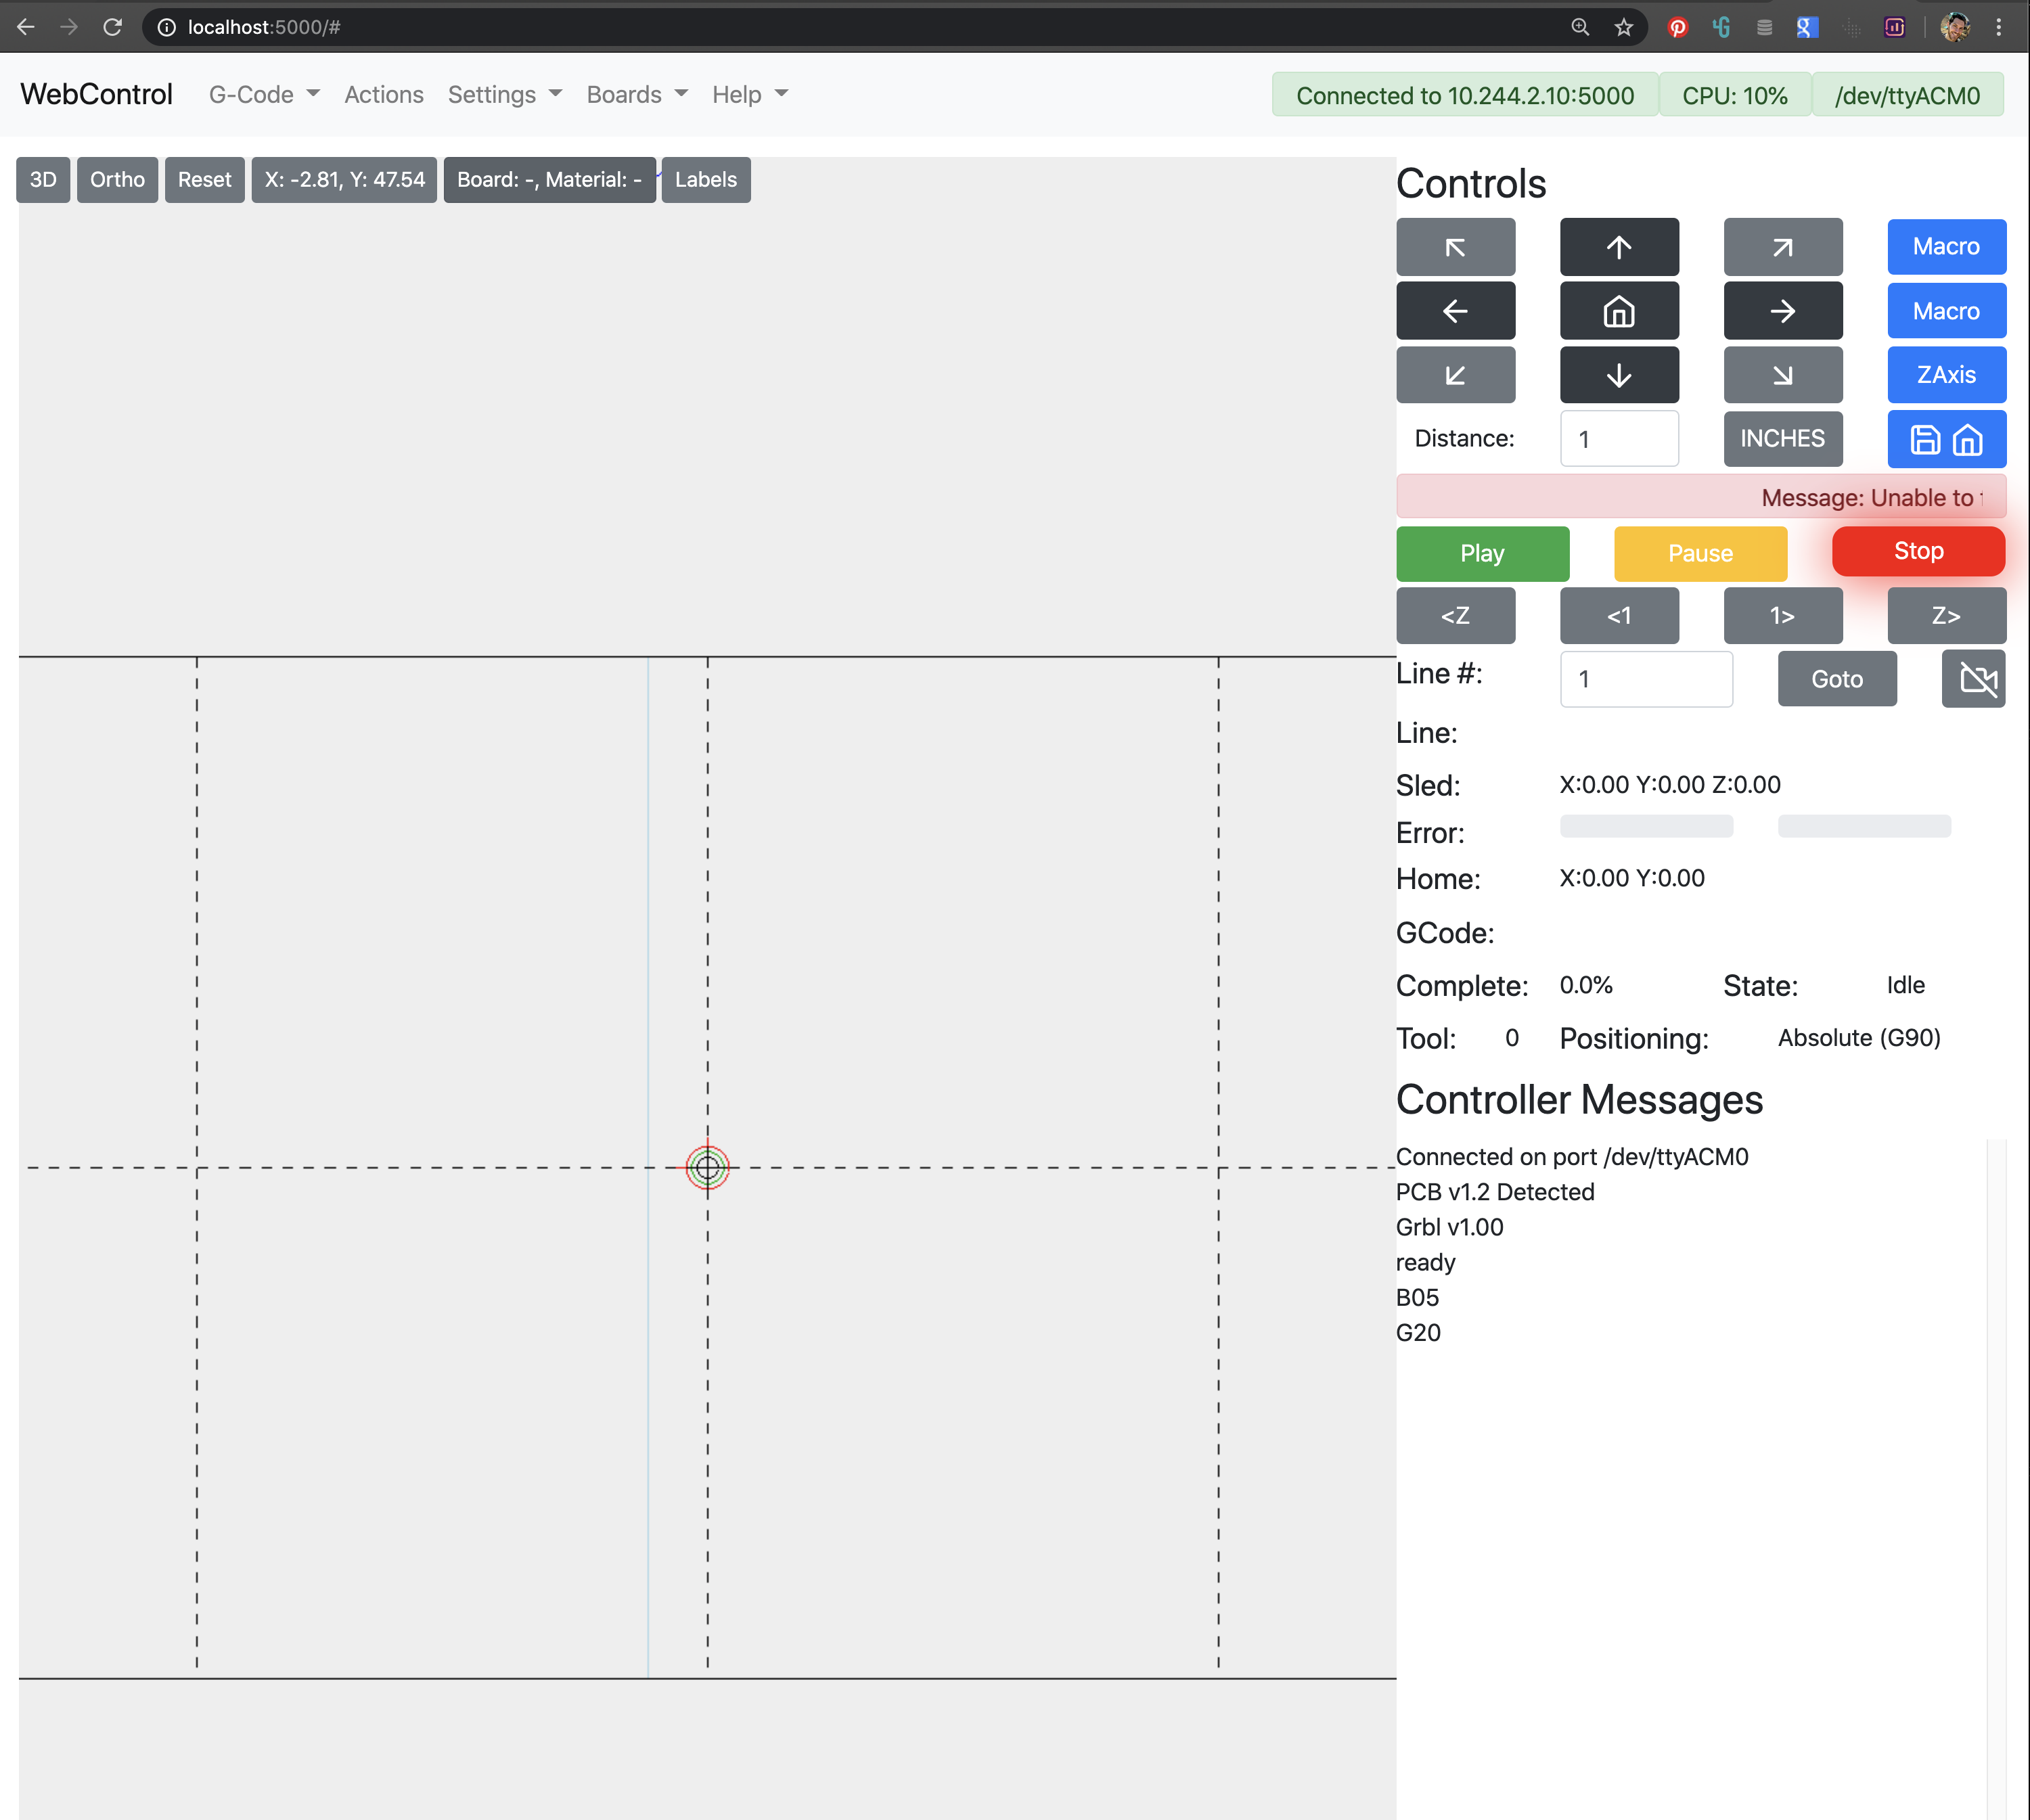The image size is (2030, 1820).
Task: Expand the Settings dropdown
Action: tap(504, 95)
